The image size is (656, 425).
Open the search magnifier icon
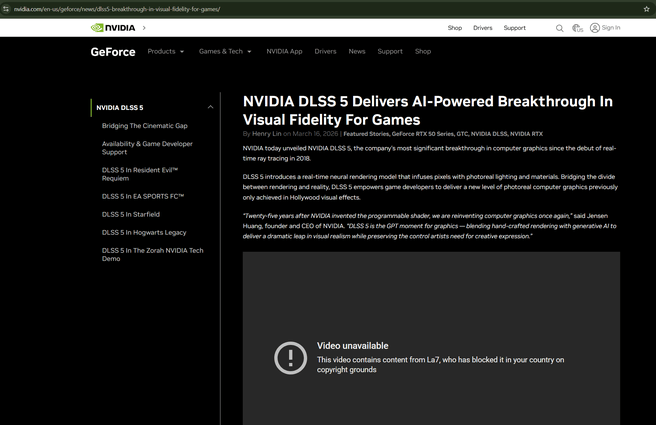[x=559, y=28]
